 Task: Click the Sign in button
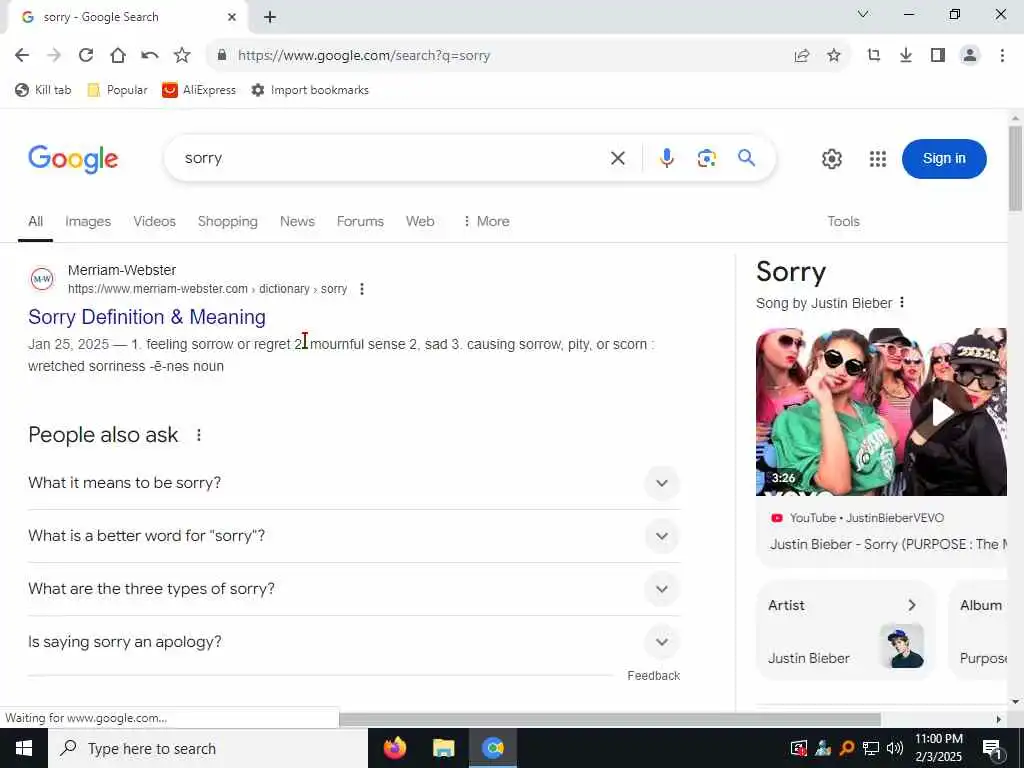pos(944,159)
